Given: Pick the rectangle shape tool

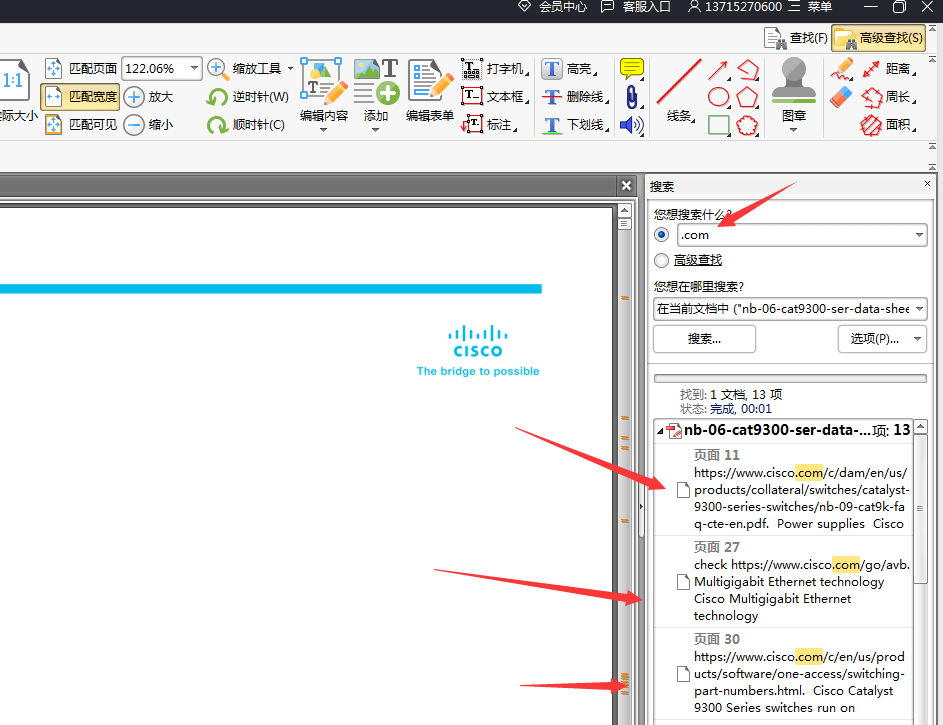Looking at the screenshot, I should click(x=718, y=125).
